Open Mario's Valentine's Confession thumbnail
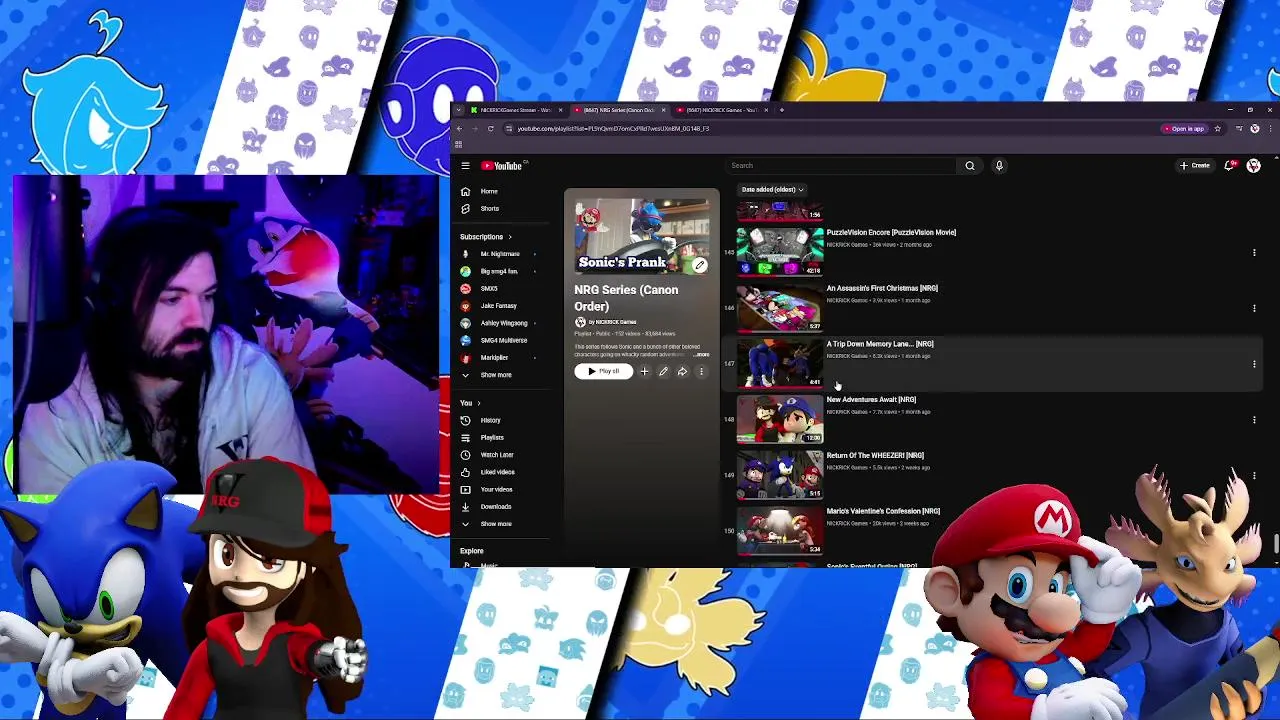Screen dimensions: 1280x720 pos(780,531)
